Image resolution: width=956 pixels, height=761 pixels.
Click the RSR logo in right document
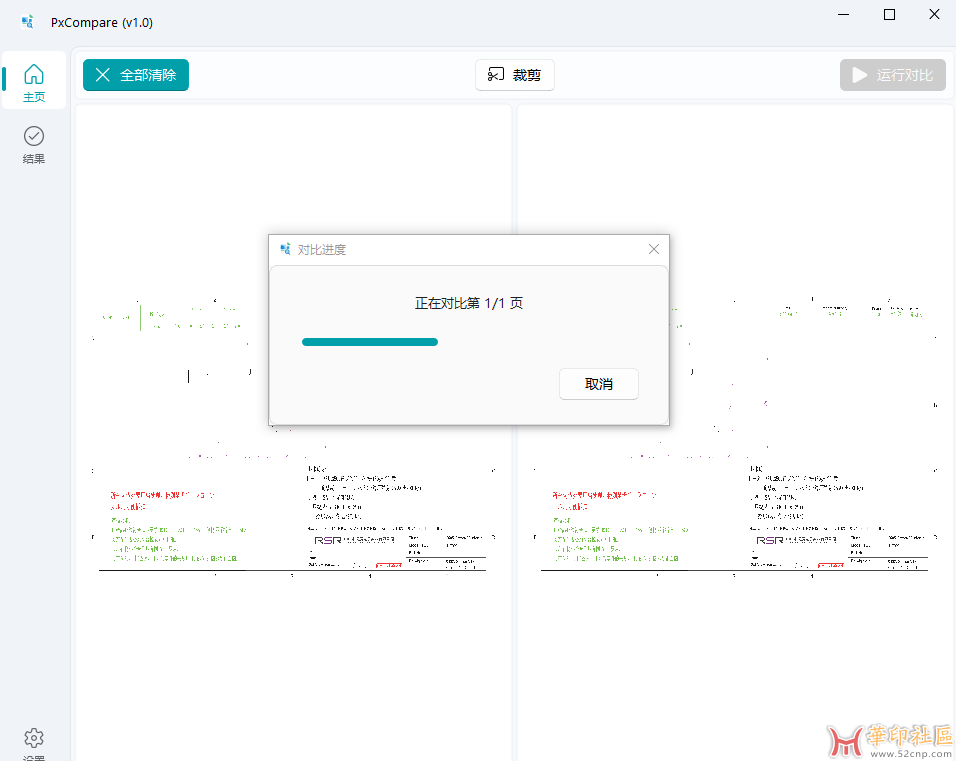769,540
